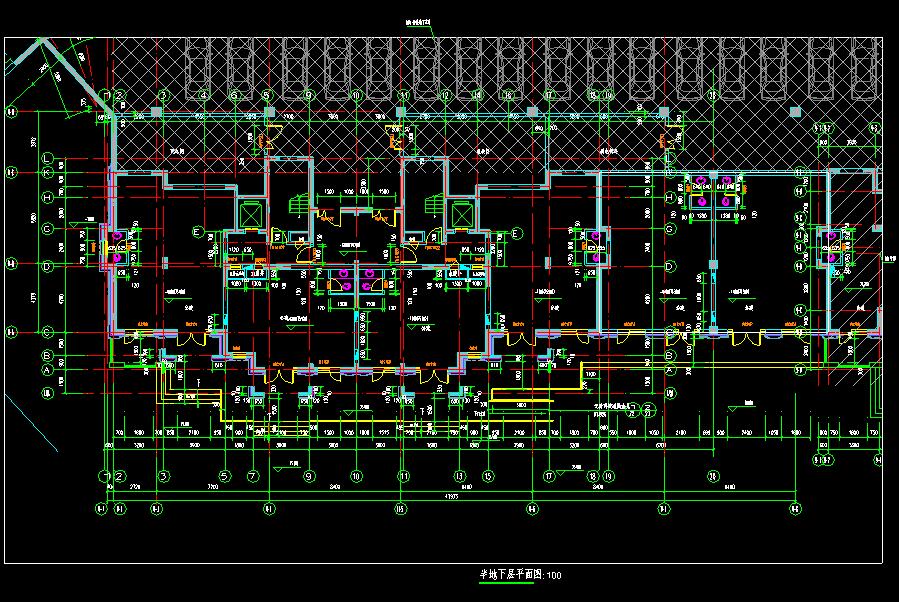Click the E axis bubble left of the left elevator
The image size is (899, 602).
tap(197, 232)
